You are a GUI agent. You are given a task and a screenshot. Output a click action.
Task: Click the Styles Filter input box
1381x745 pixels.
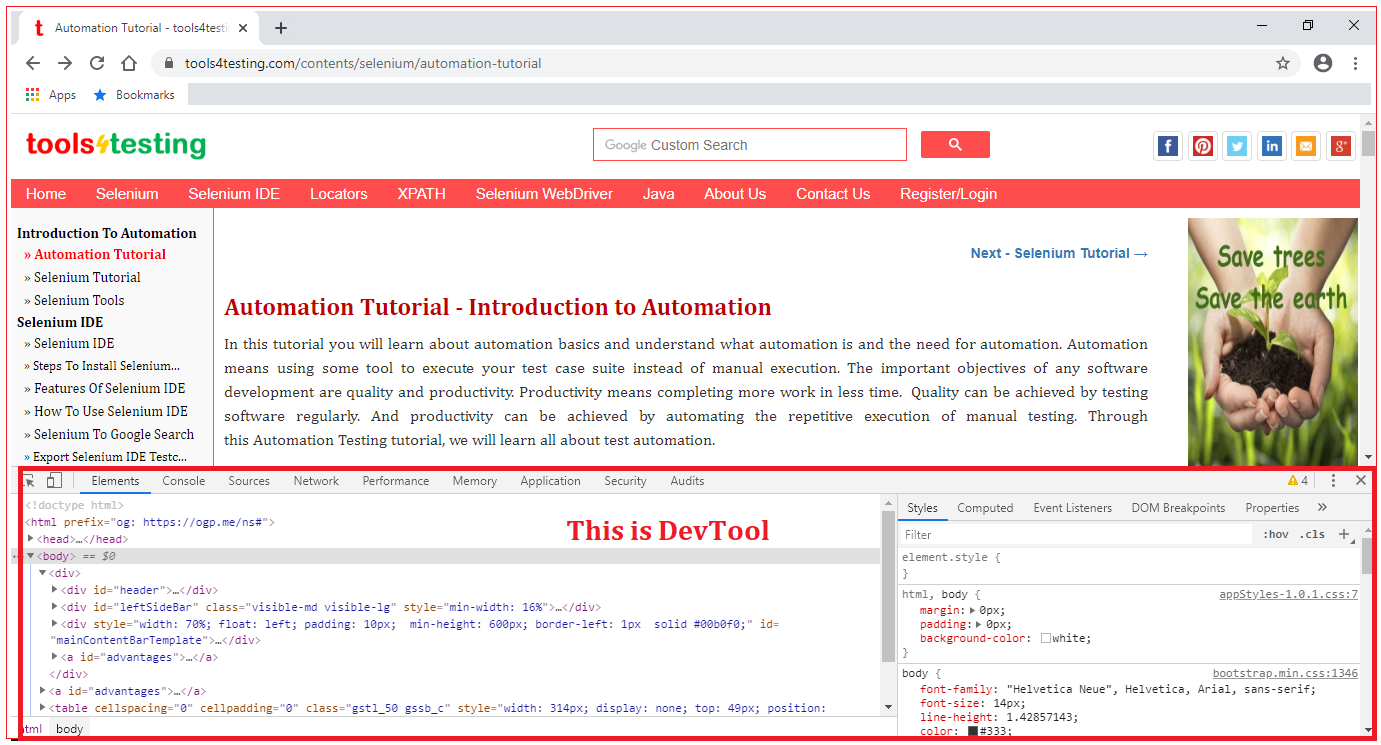click(1075, 535)
